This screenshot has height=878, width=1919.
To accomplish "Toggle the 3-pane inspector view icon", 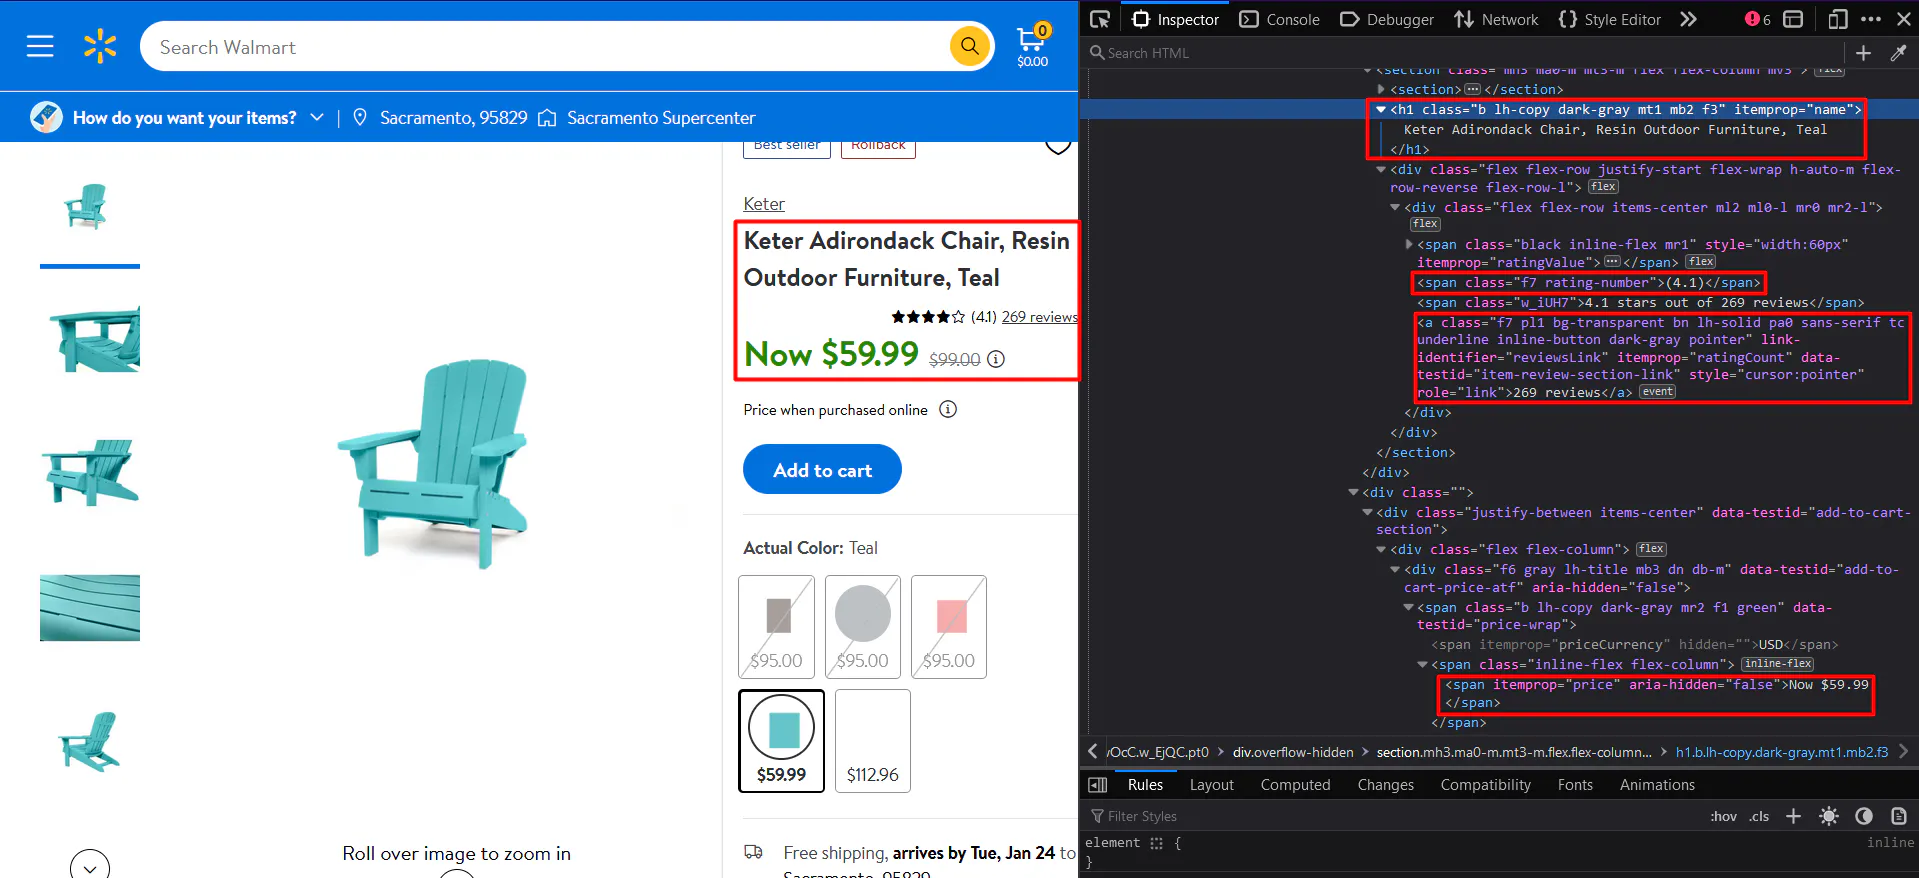I will pyautogui.click(x=1097, y=785).
